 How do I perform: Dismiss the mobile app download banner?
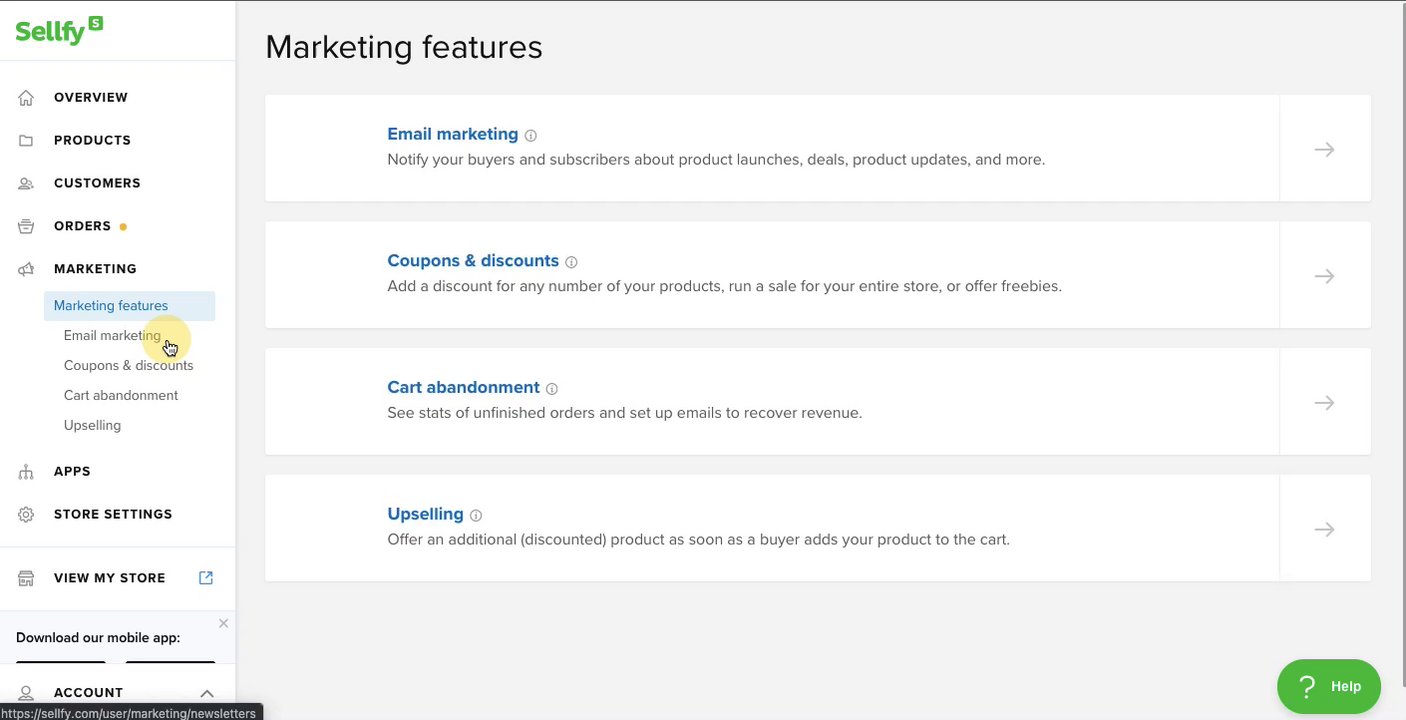223,623
